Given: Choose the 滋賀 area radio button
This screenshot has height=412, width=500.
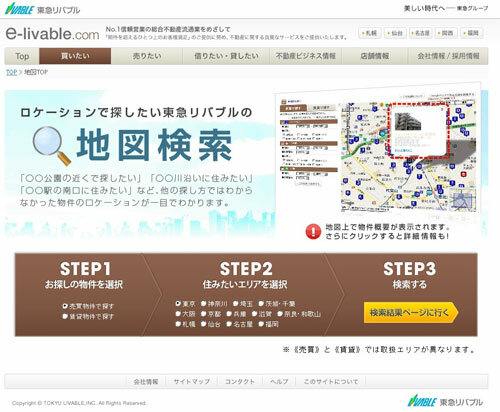Looking at the screenshot, I should [254, 314].
